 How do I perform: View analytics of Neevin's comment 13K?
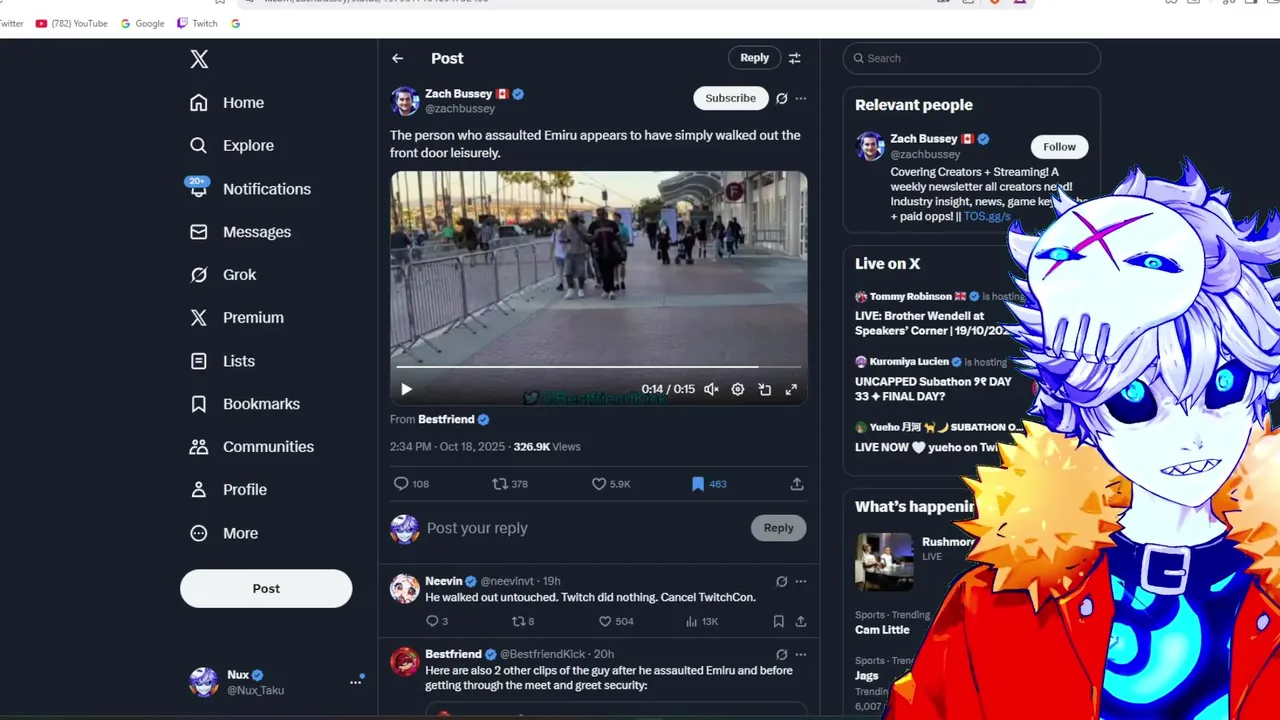pos(702,621)
